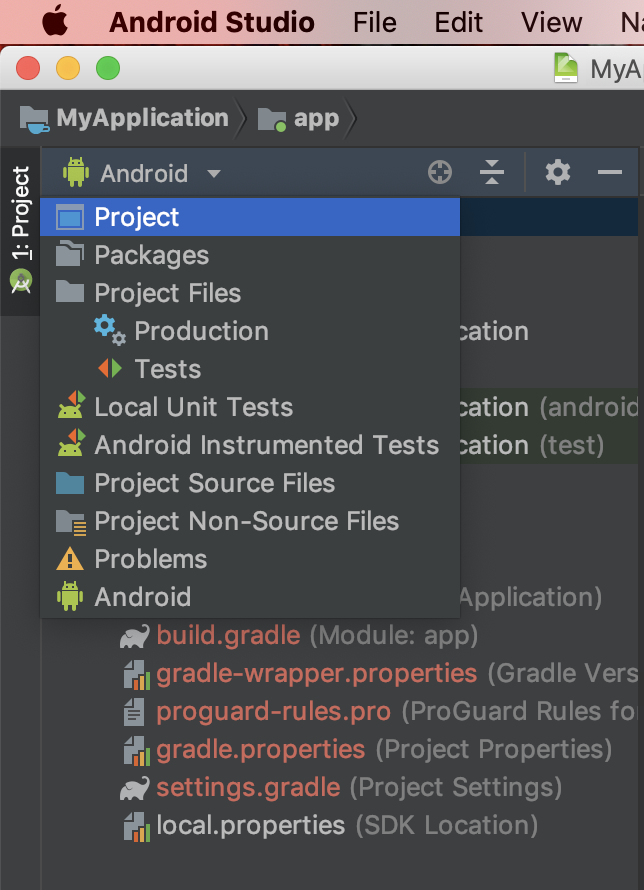Image resolution: width=644 pixels, height=890 pixels.
Task: Click the '(test)' package row
Action: [x=549, y=445]
